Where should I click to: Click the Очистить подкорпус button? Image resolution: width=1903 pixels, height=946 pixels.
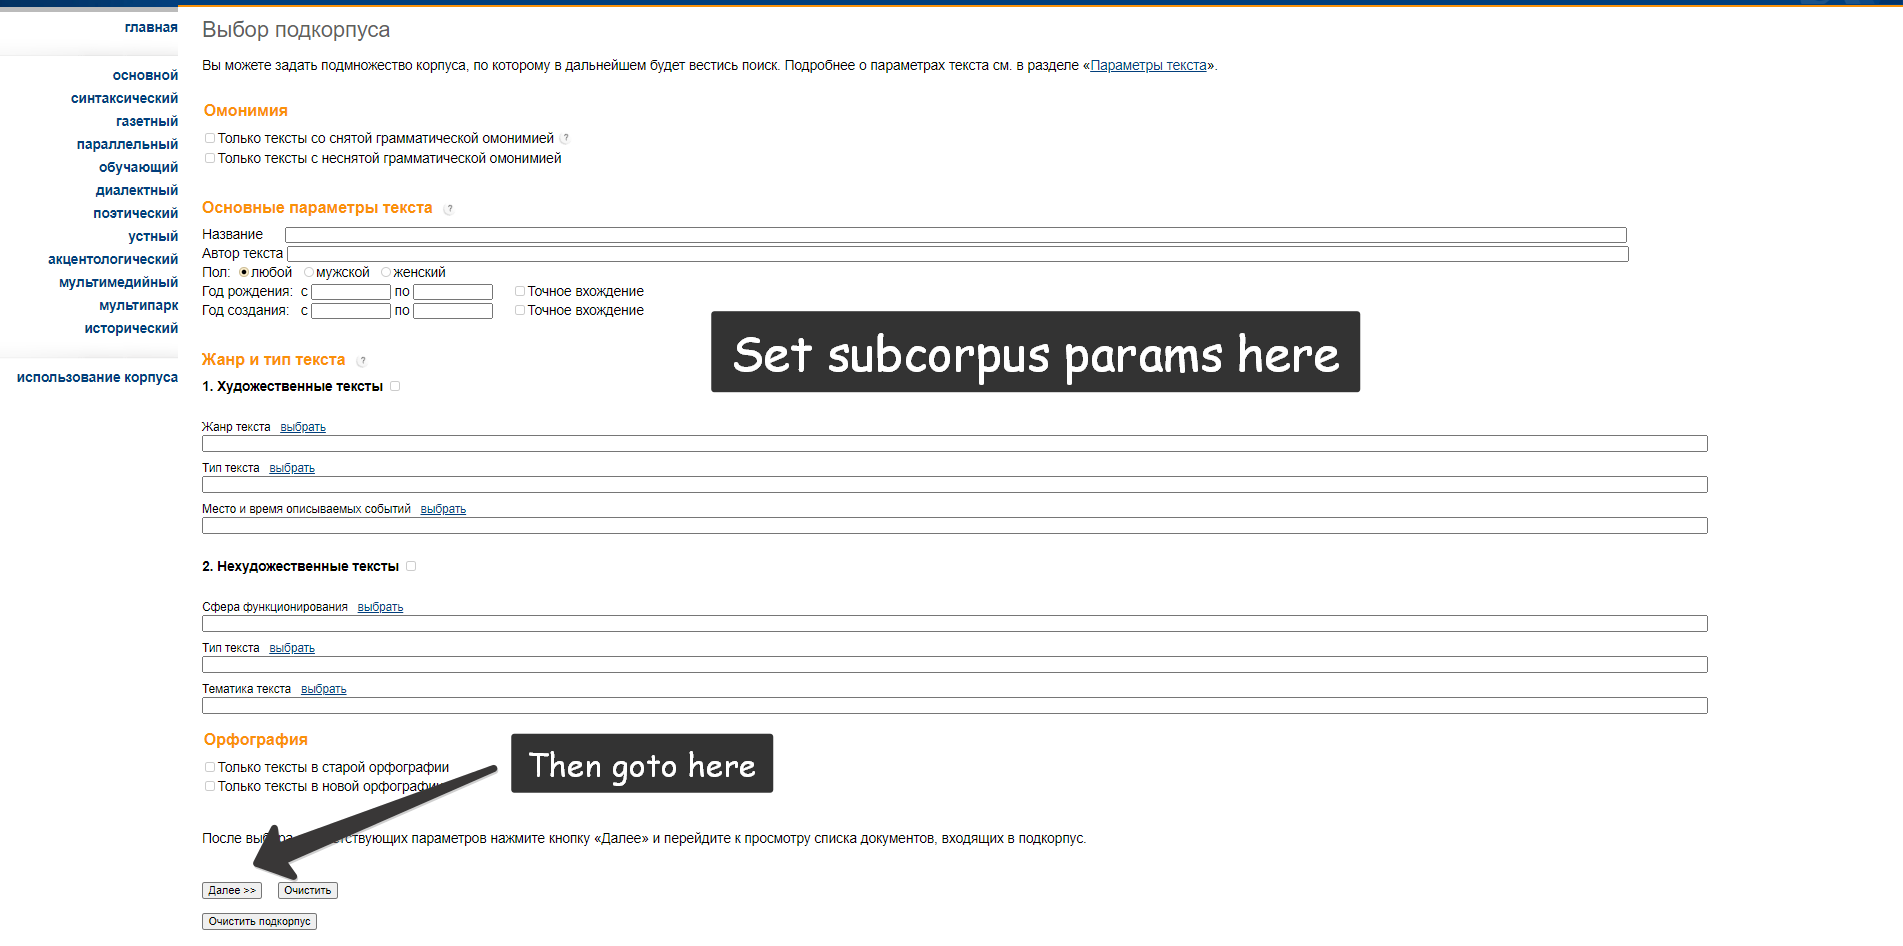click(259, 922)
